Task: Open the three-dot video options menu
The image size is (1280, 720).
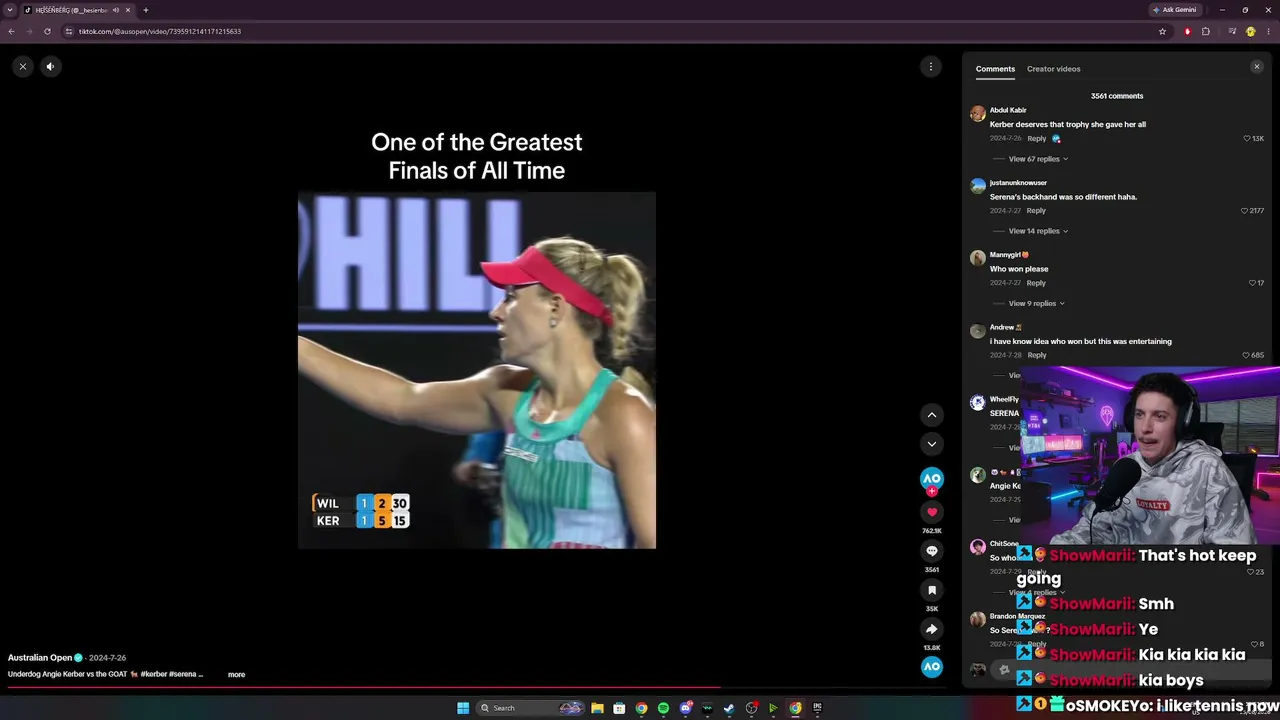Action: 931,67
